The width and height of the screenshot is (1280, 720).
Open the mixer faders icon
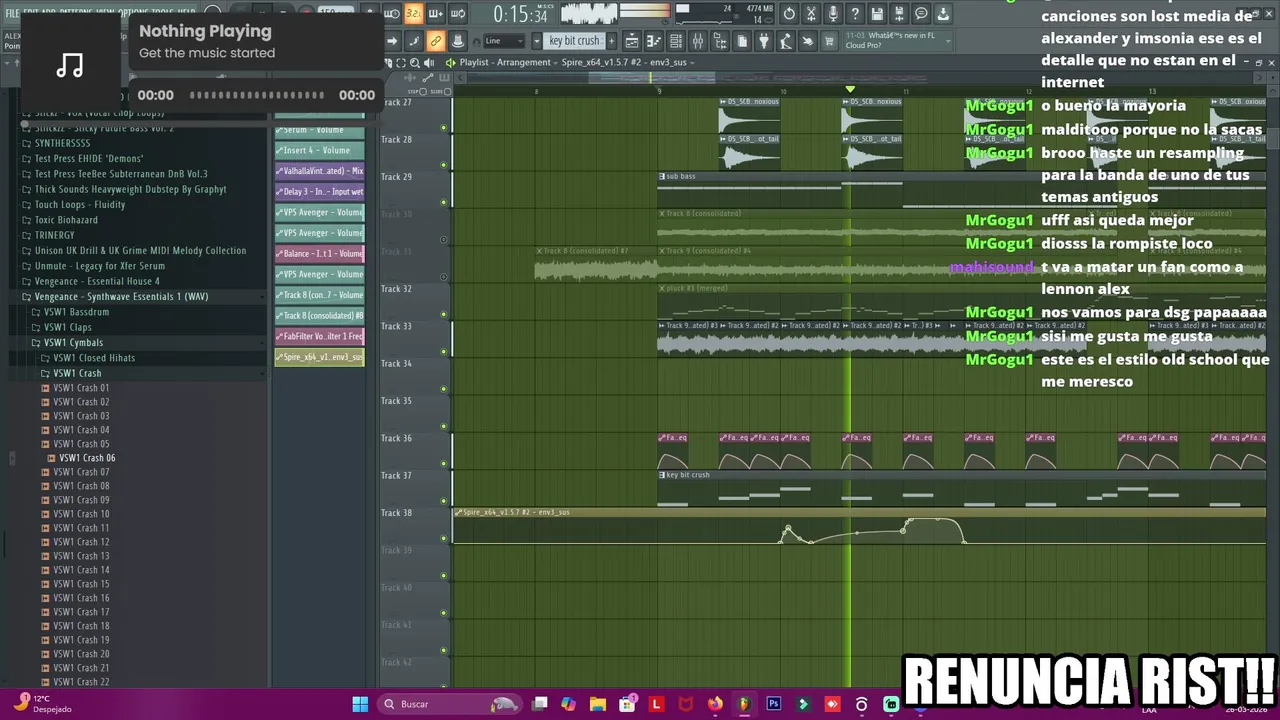[x=698, y=41]
